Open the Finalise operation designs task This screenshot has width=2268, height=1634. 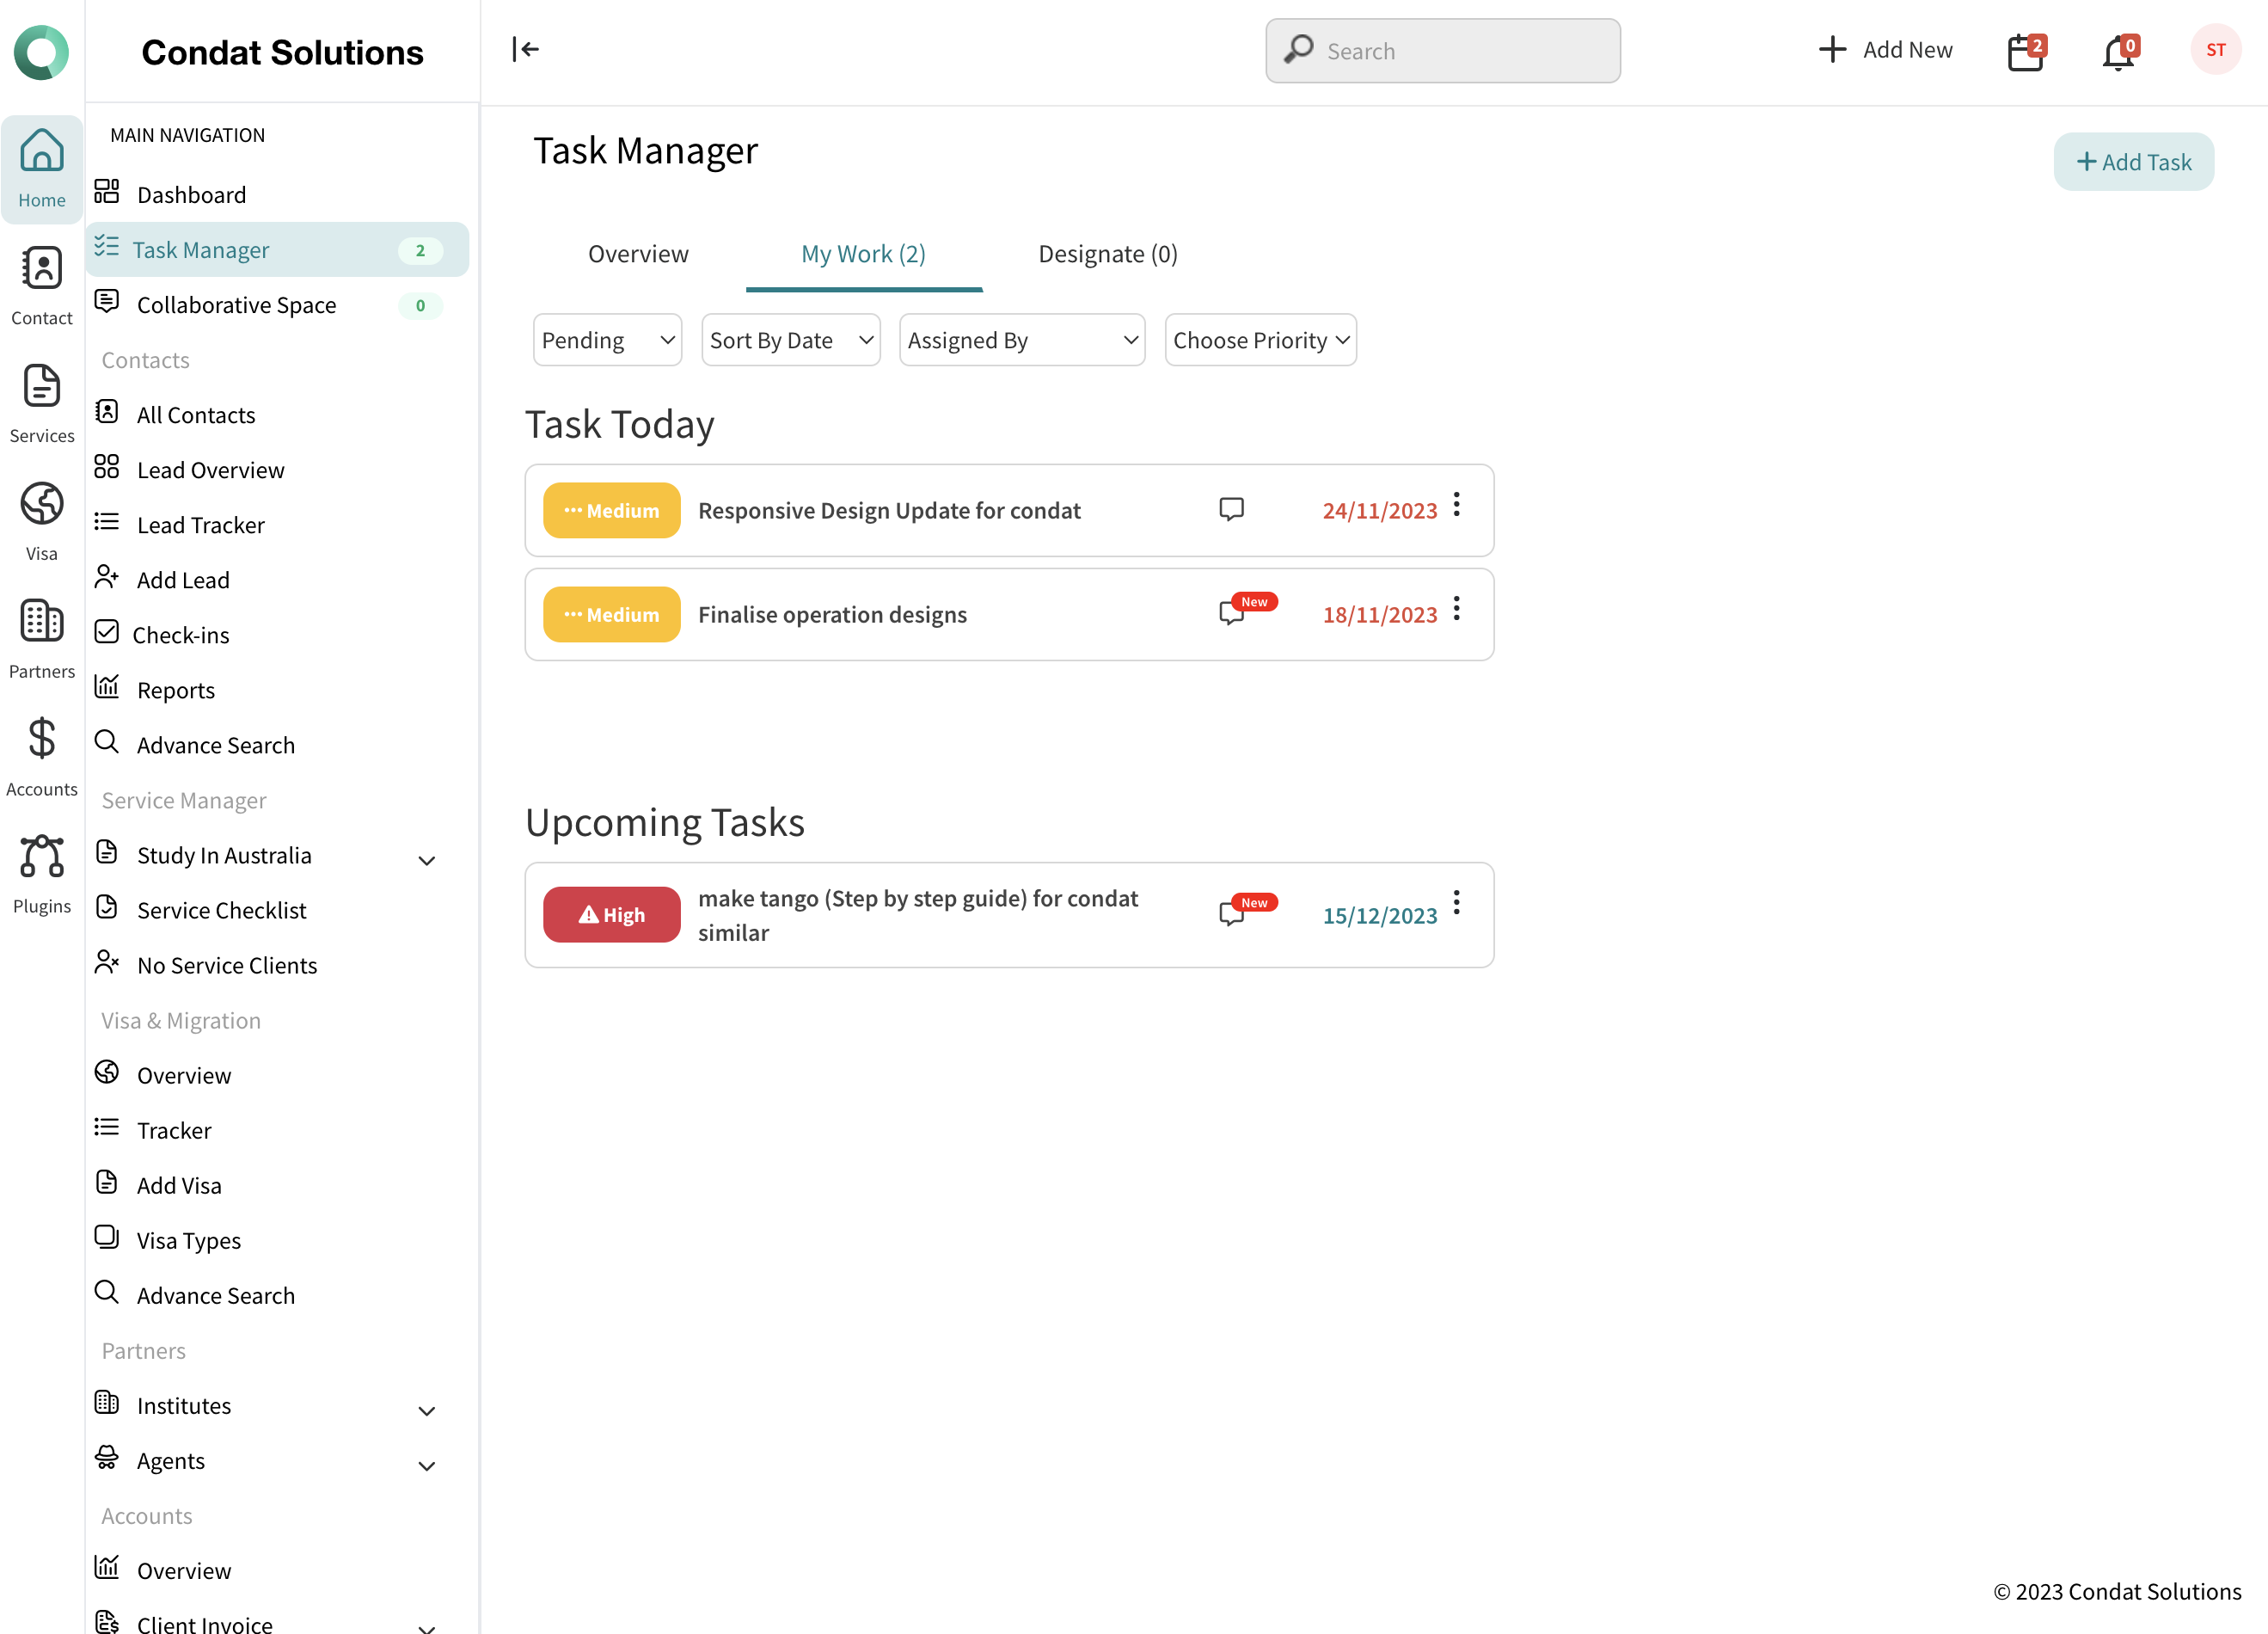[x=832, y=614]
